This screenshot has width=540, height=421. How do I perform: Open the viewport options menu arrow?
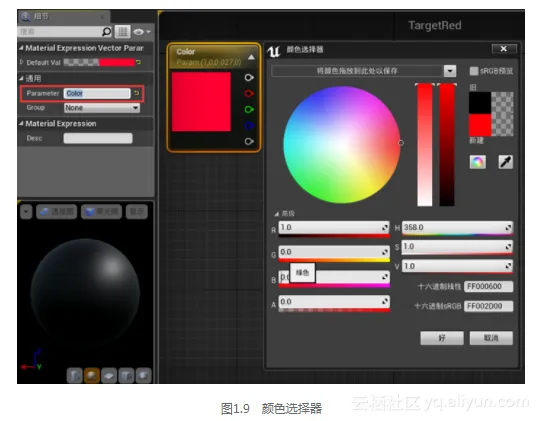point(26,212)
